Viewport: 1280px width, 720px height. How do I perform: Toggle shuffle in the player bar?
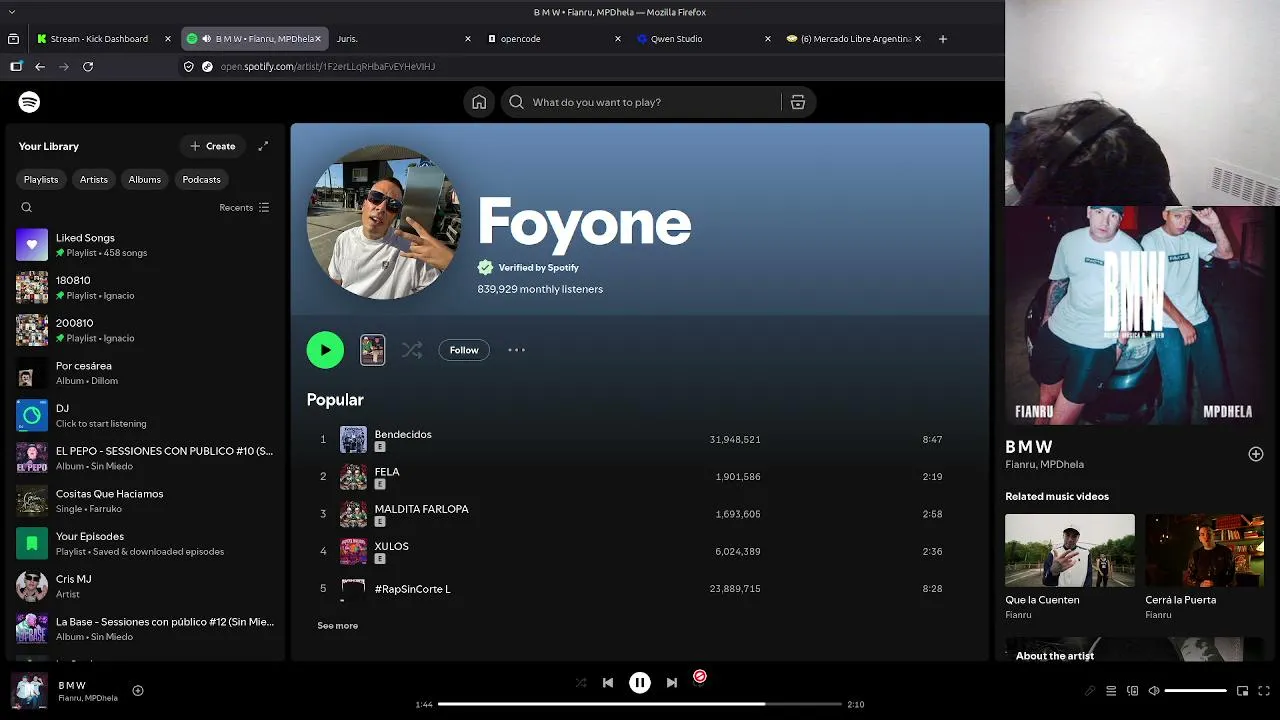581,683
